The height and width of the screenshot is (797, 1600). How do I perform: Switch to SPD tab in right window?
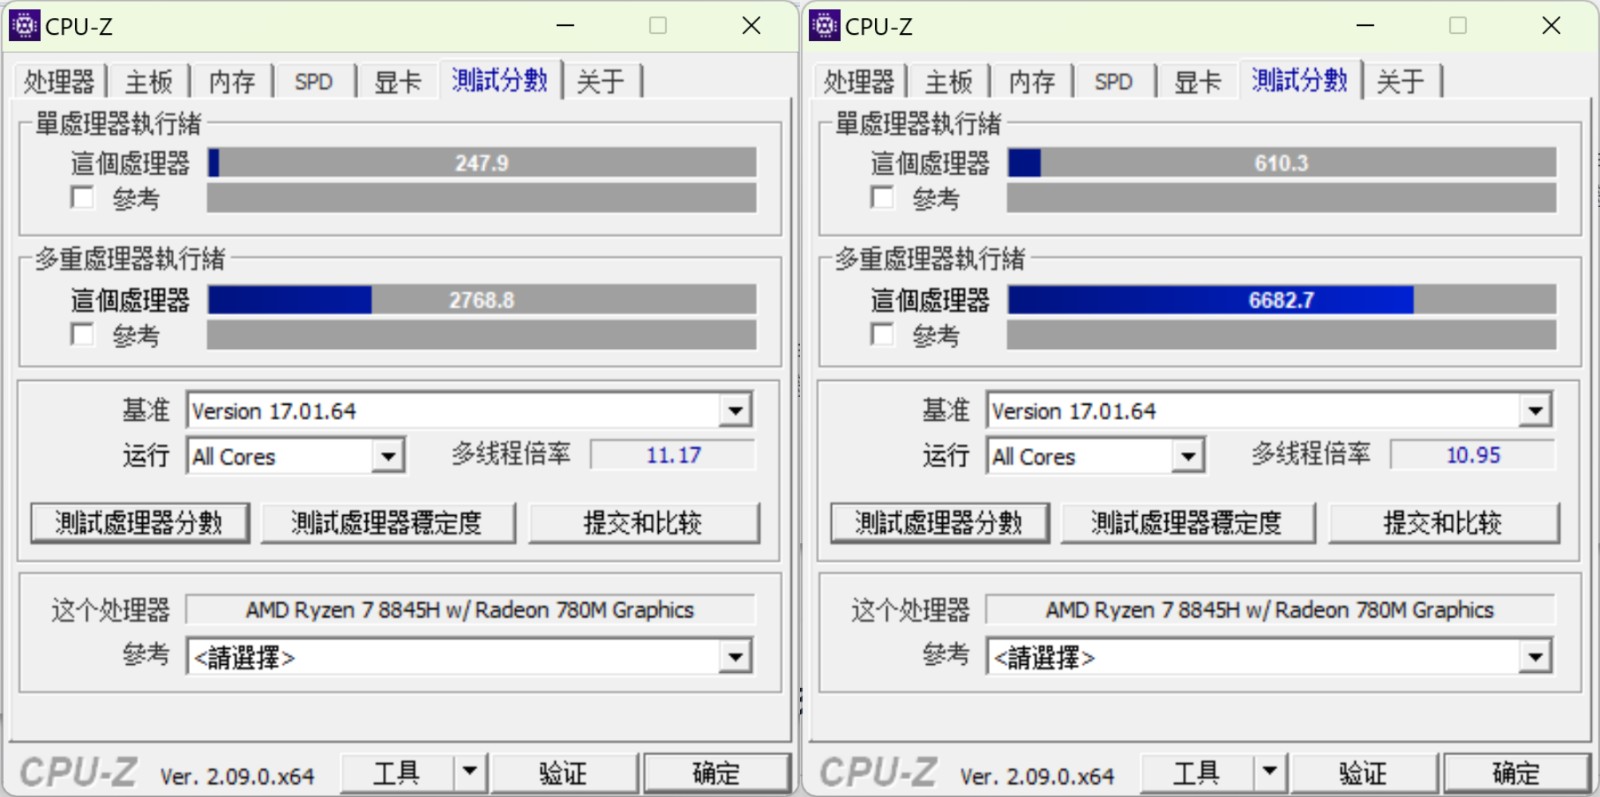click(1114, 81)
